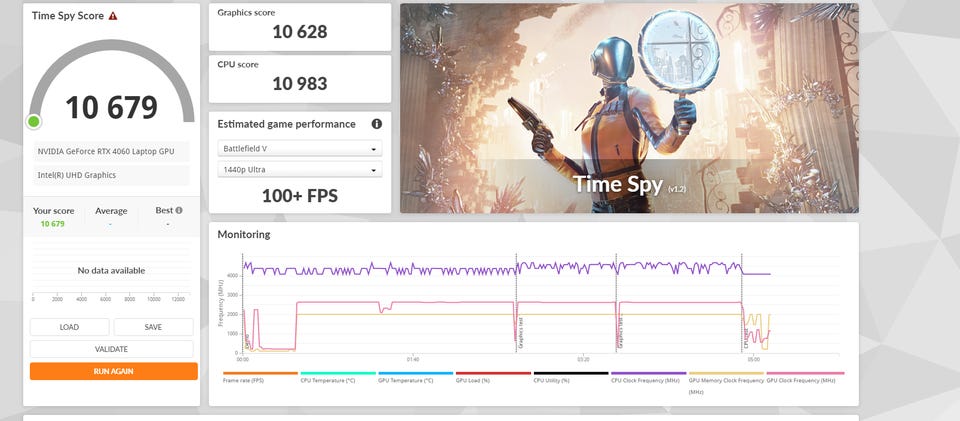Click the 100+ FPS estimate text
The image size is (960, 421).
point(300,196)
